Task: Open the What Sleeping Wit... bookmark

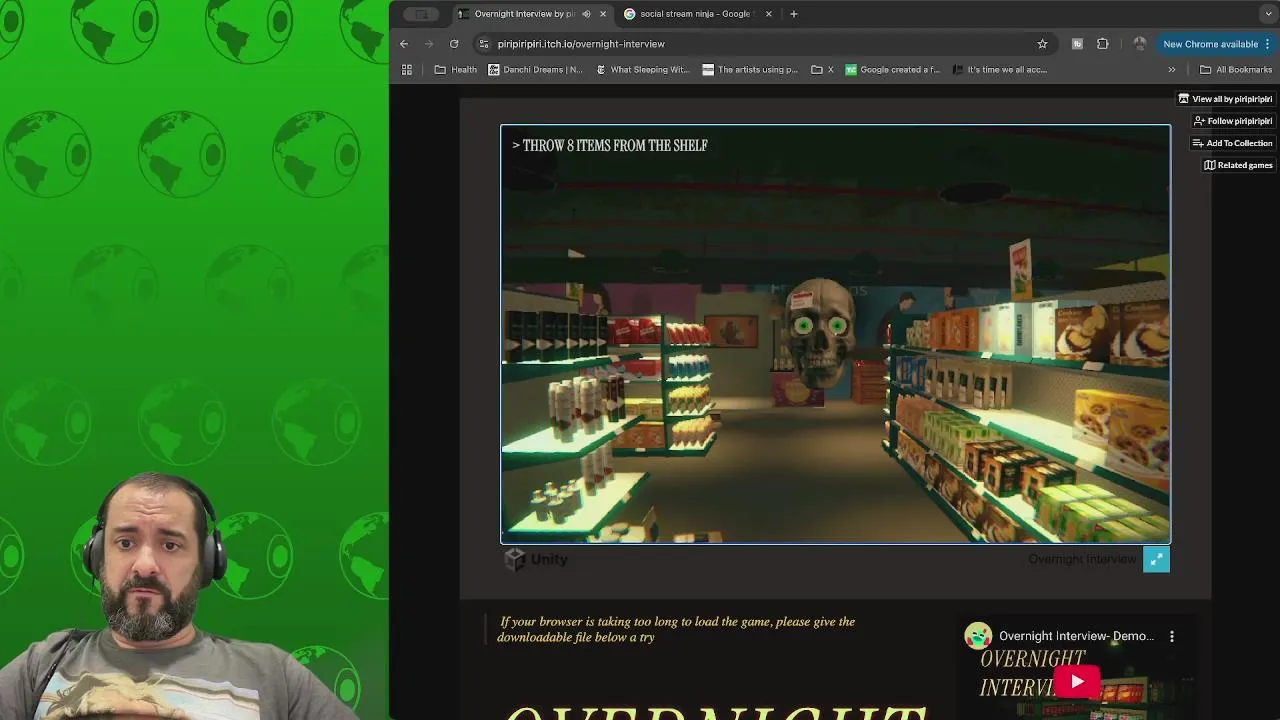Action: [x=643, y=70]
